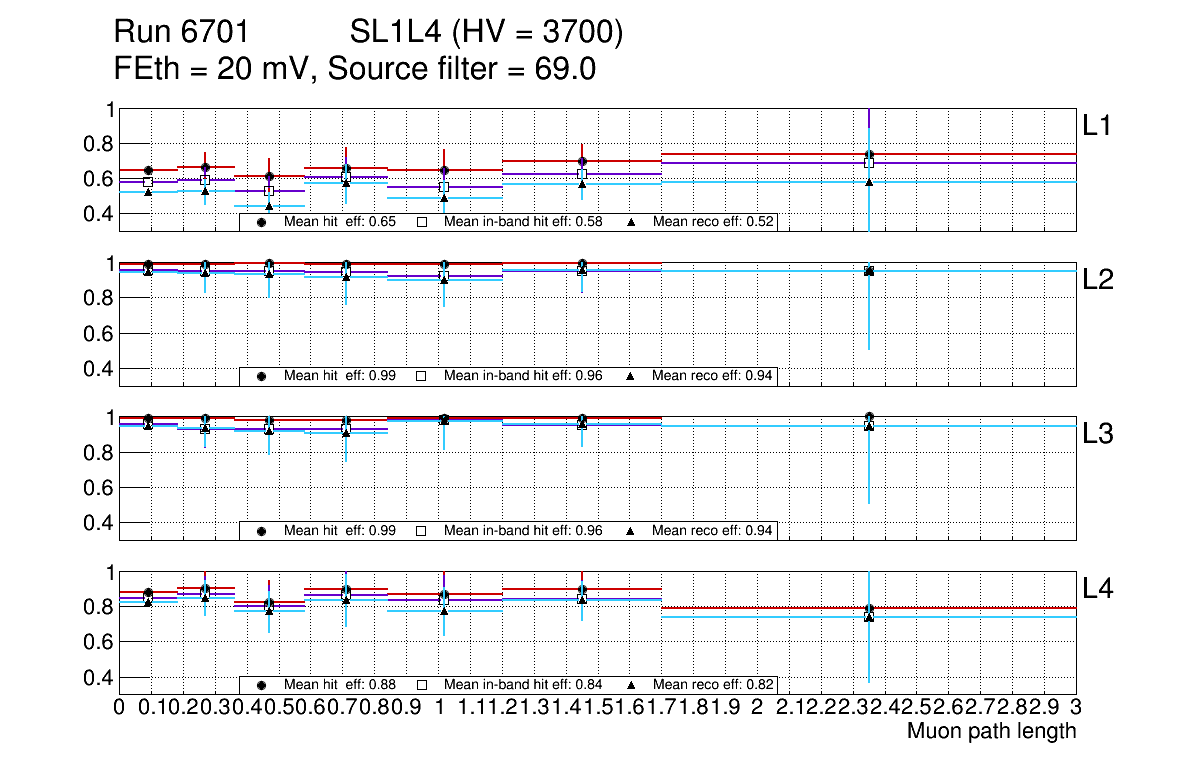Select the 'Run 6701' title text
Image resolution: width=1196 pixels, height=772 pixels.
pyautogui.click(x=181, y=34)
